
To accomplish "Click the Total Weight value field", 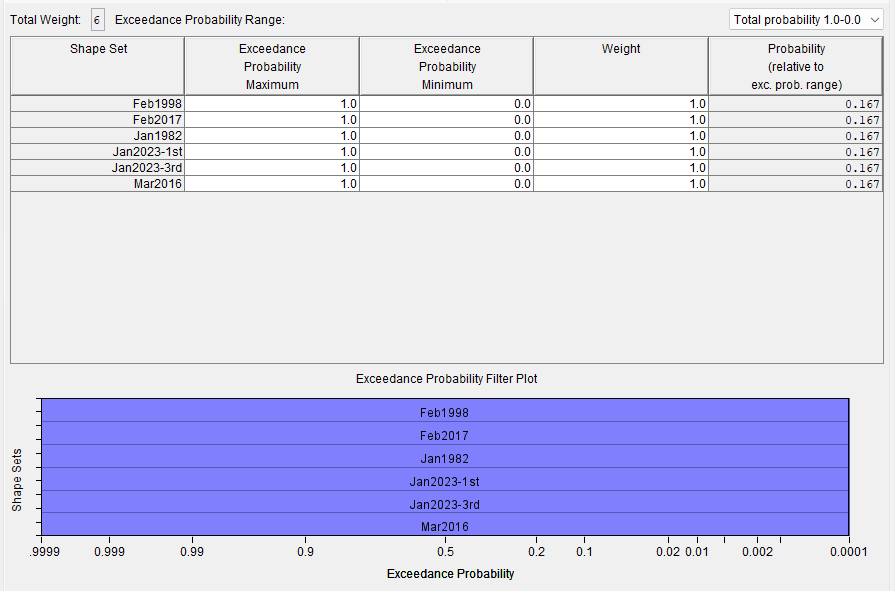I will point(97,20).
